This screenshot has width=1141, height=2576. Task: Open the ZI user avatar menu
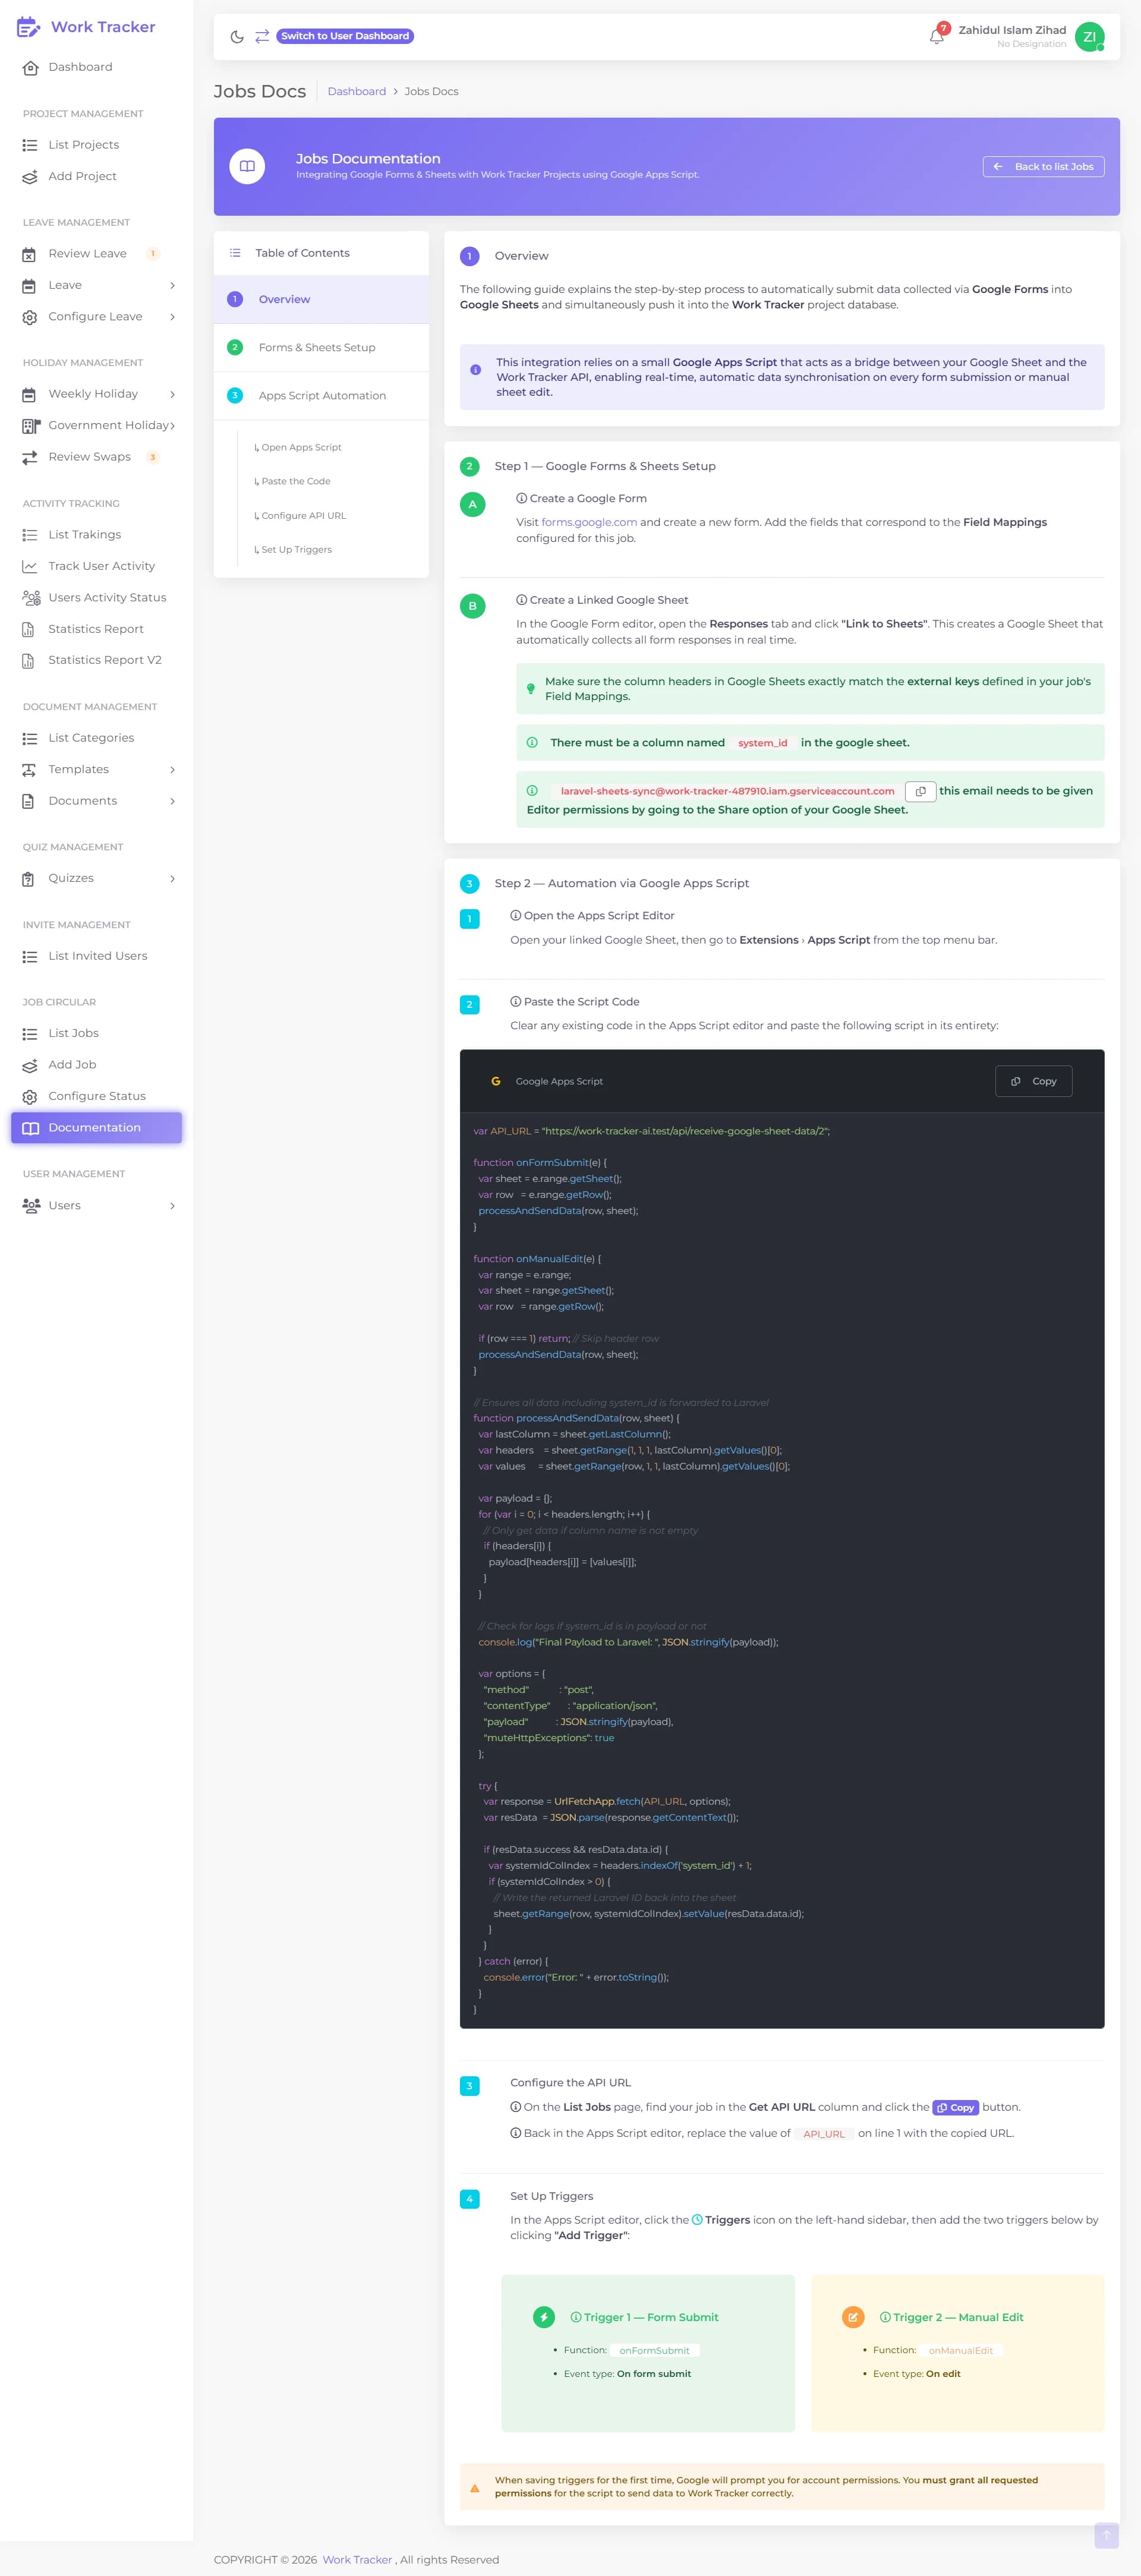1089,37
